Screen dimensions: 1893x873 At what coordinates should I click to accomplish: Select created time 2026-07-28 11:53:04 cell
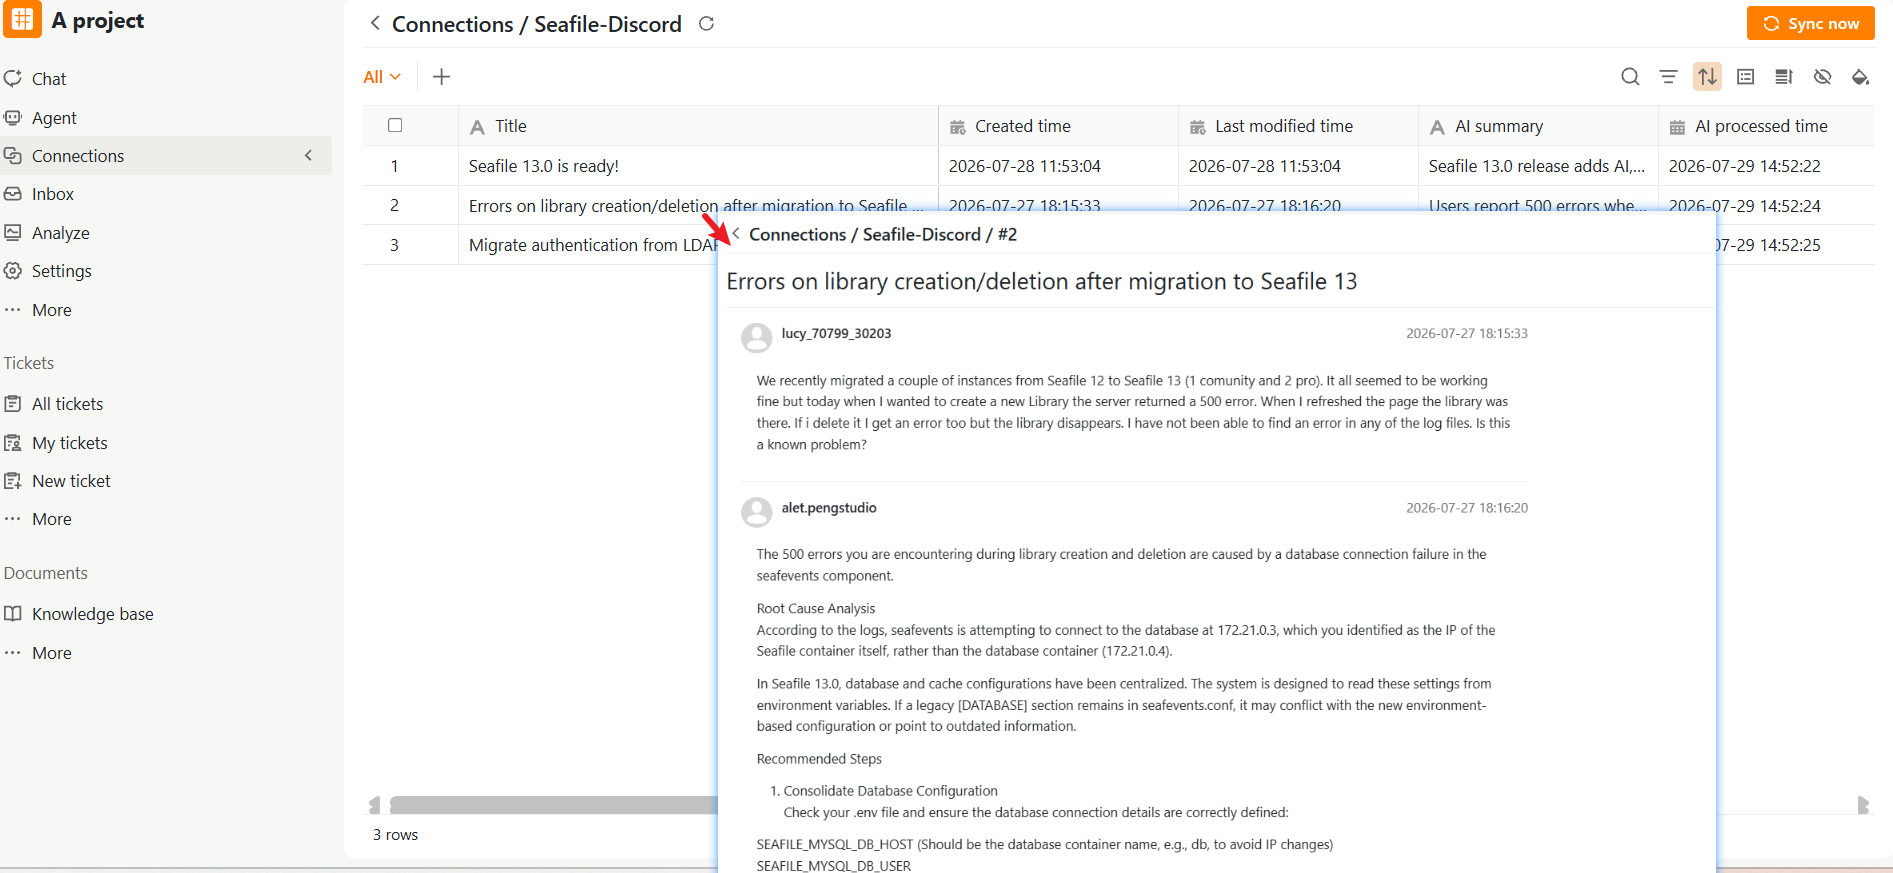(1058, 166)
